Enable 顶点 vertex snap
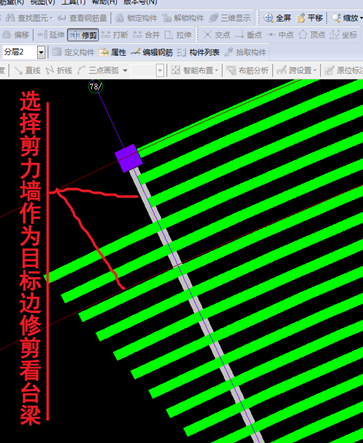The height and width of the screenshot is (443, 363). (312, 35)
